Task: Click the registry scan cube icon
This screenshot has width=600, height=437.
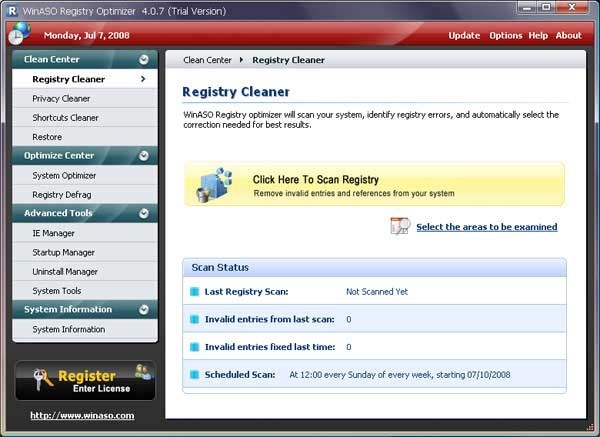Action: pos(215,185)
